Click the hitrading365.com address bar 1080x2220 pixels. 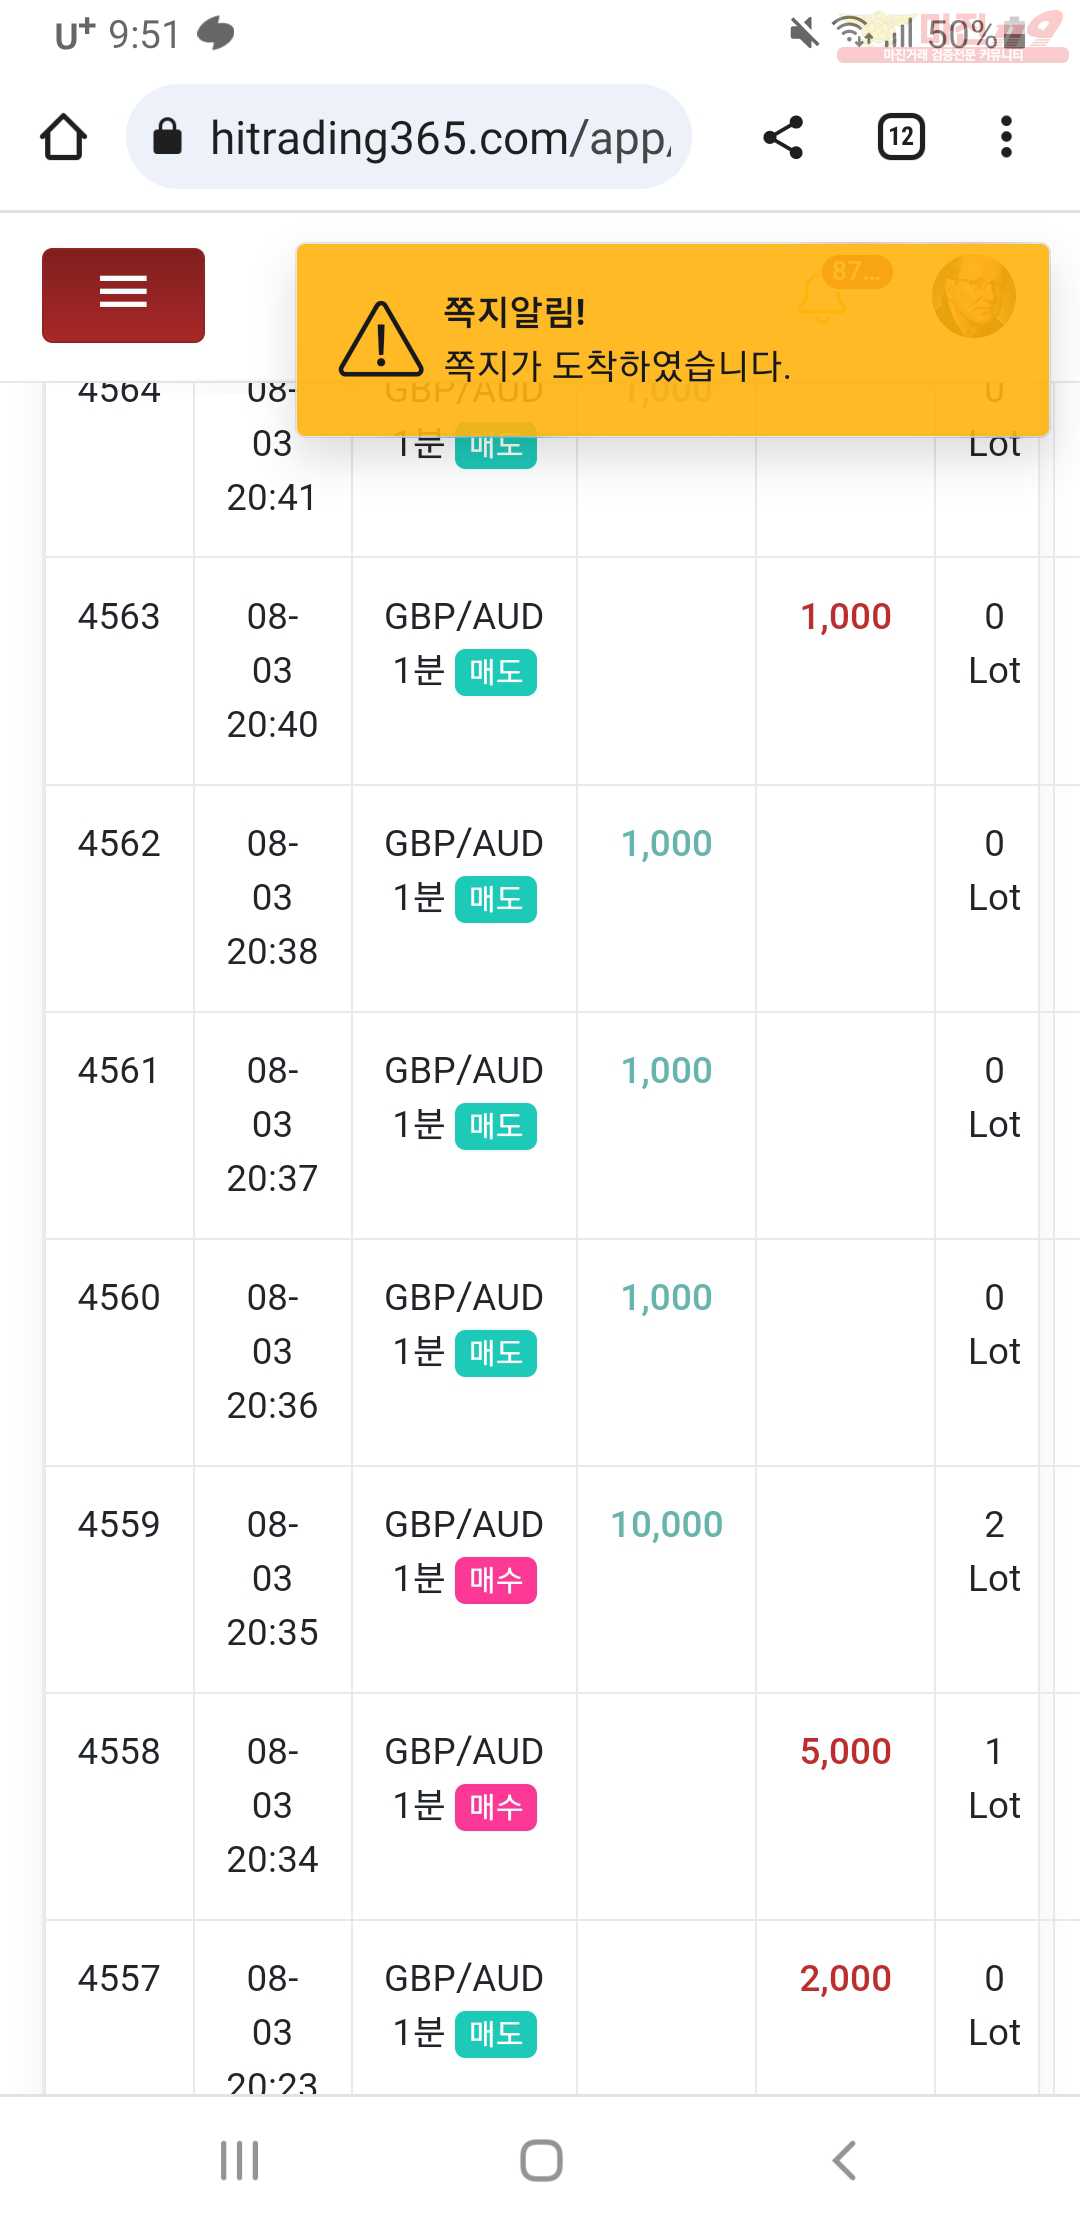coord(409,137)
